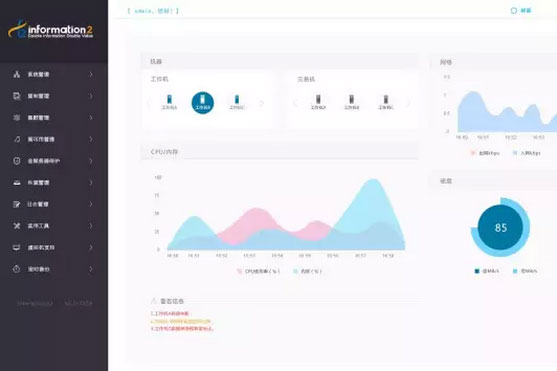557x371 pixels.
Task: Click the CPU/内存 panel heading
Action: point(164,152)
